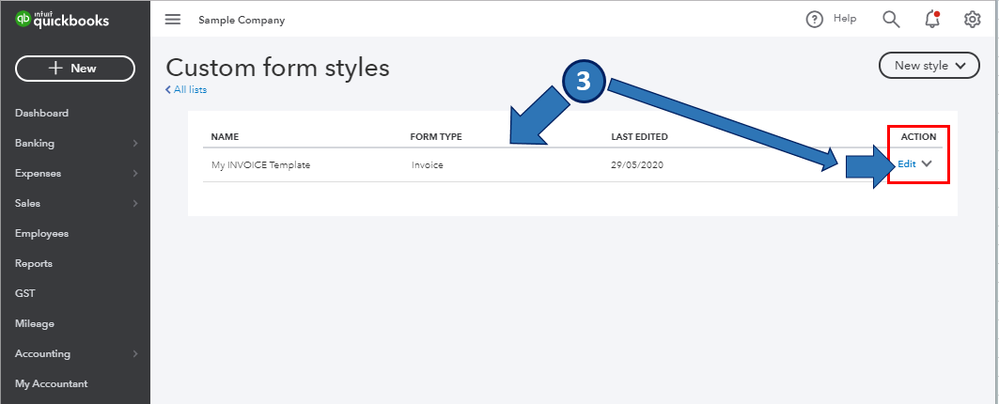Open Dashboard in the sidebar
The height and width of the screenshot is (404, 999).
coord(41,113)
